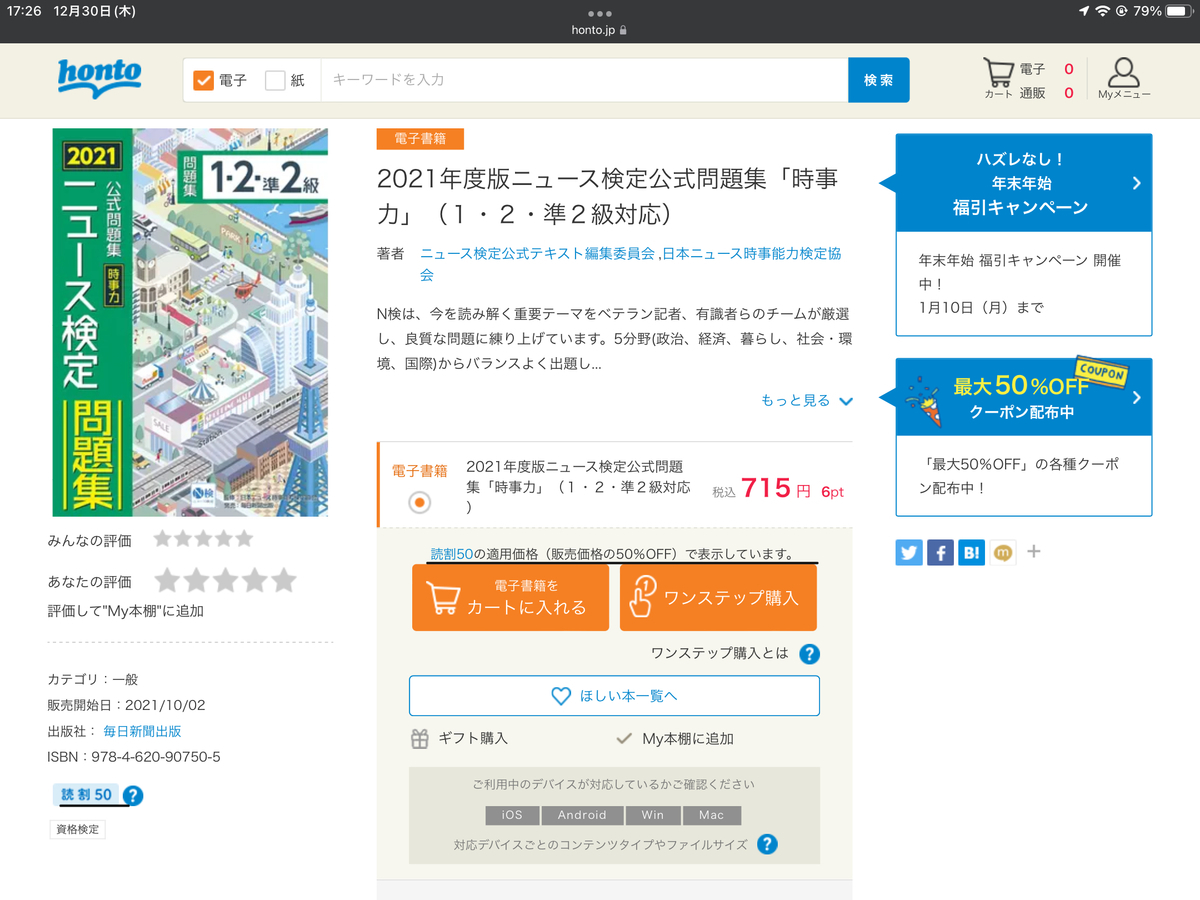This screenshot has width=1200, height=900.
Task: Open publisher link 毎日新聞出版
Action: (142, 731)
